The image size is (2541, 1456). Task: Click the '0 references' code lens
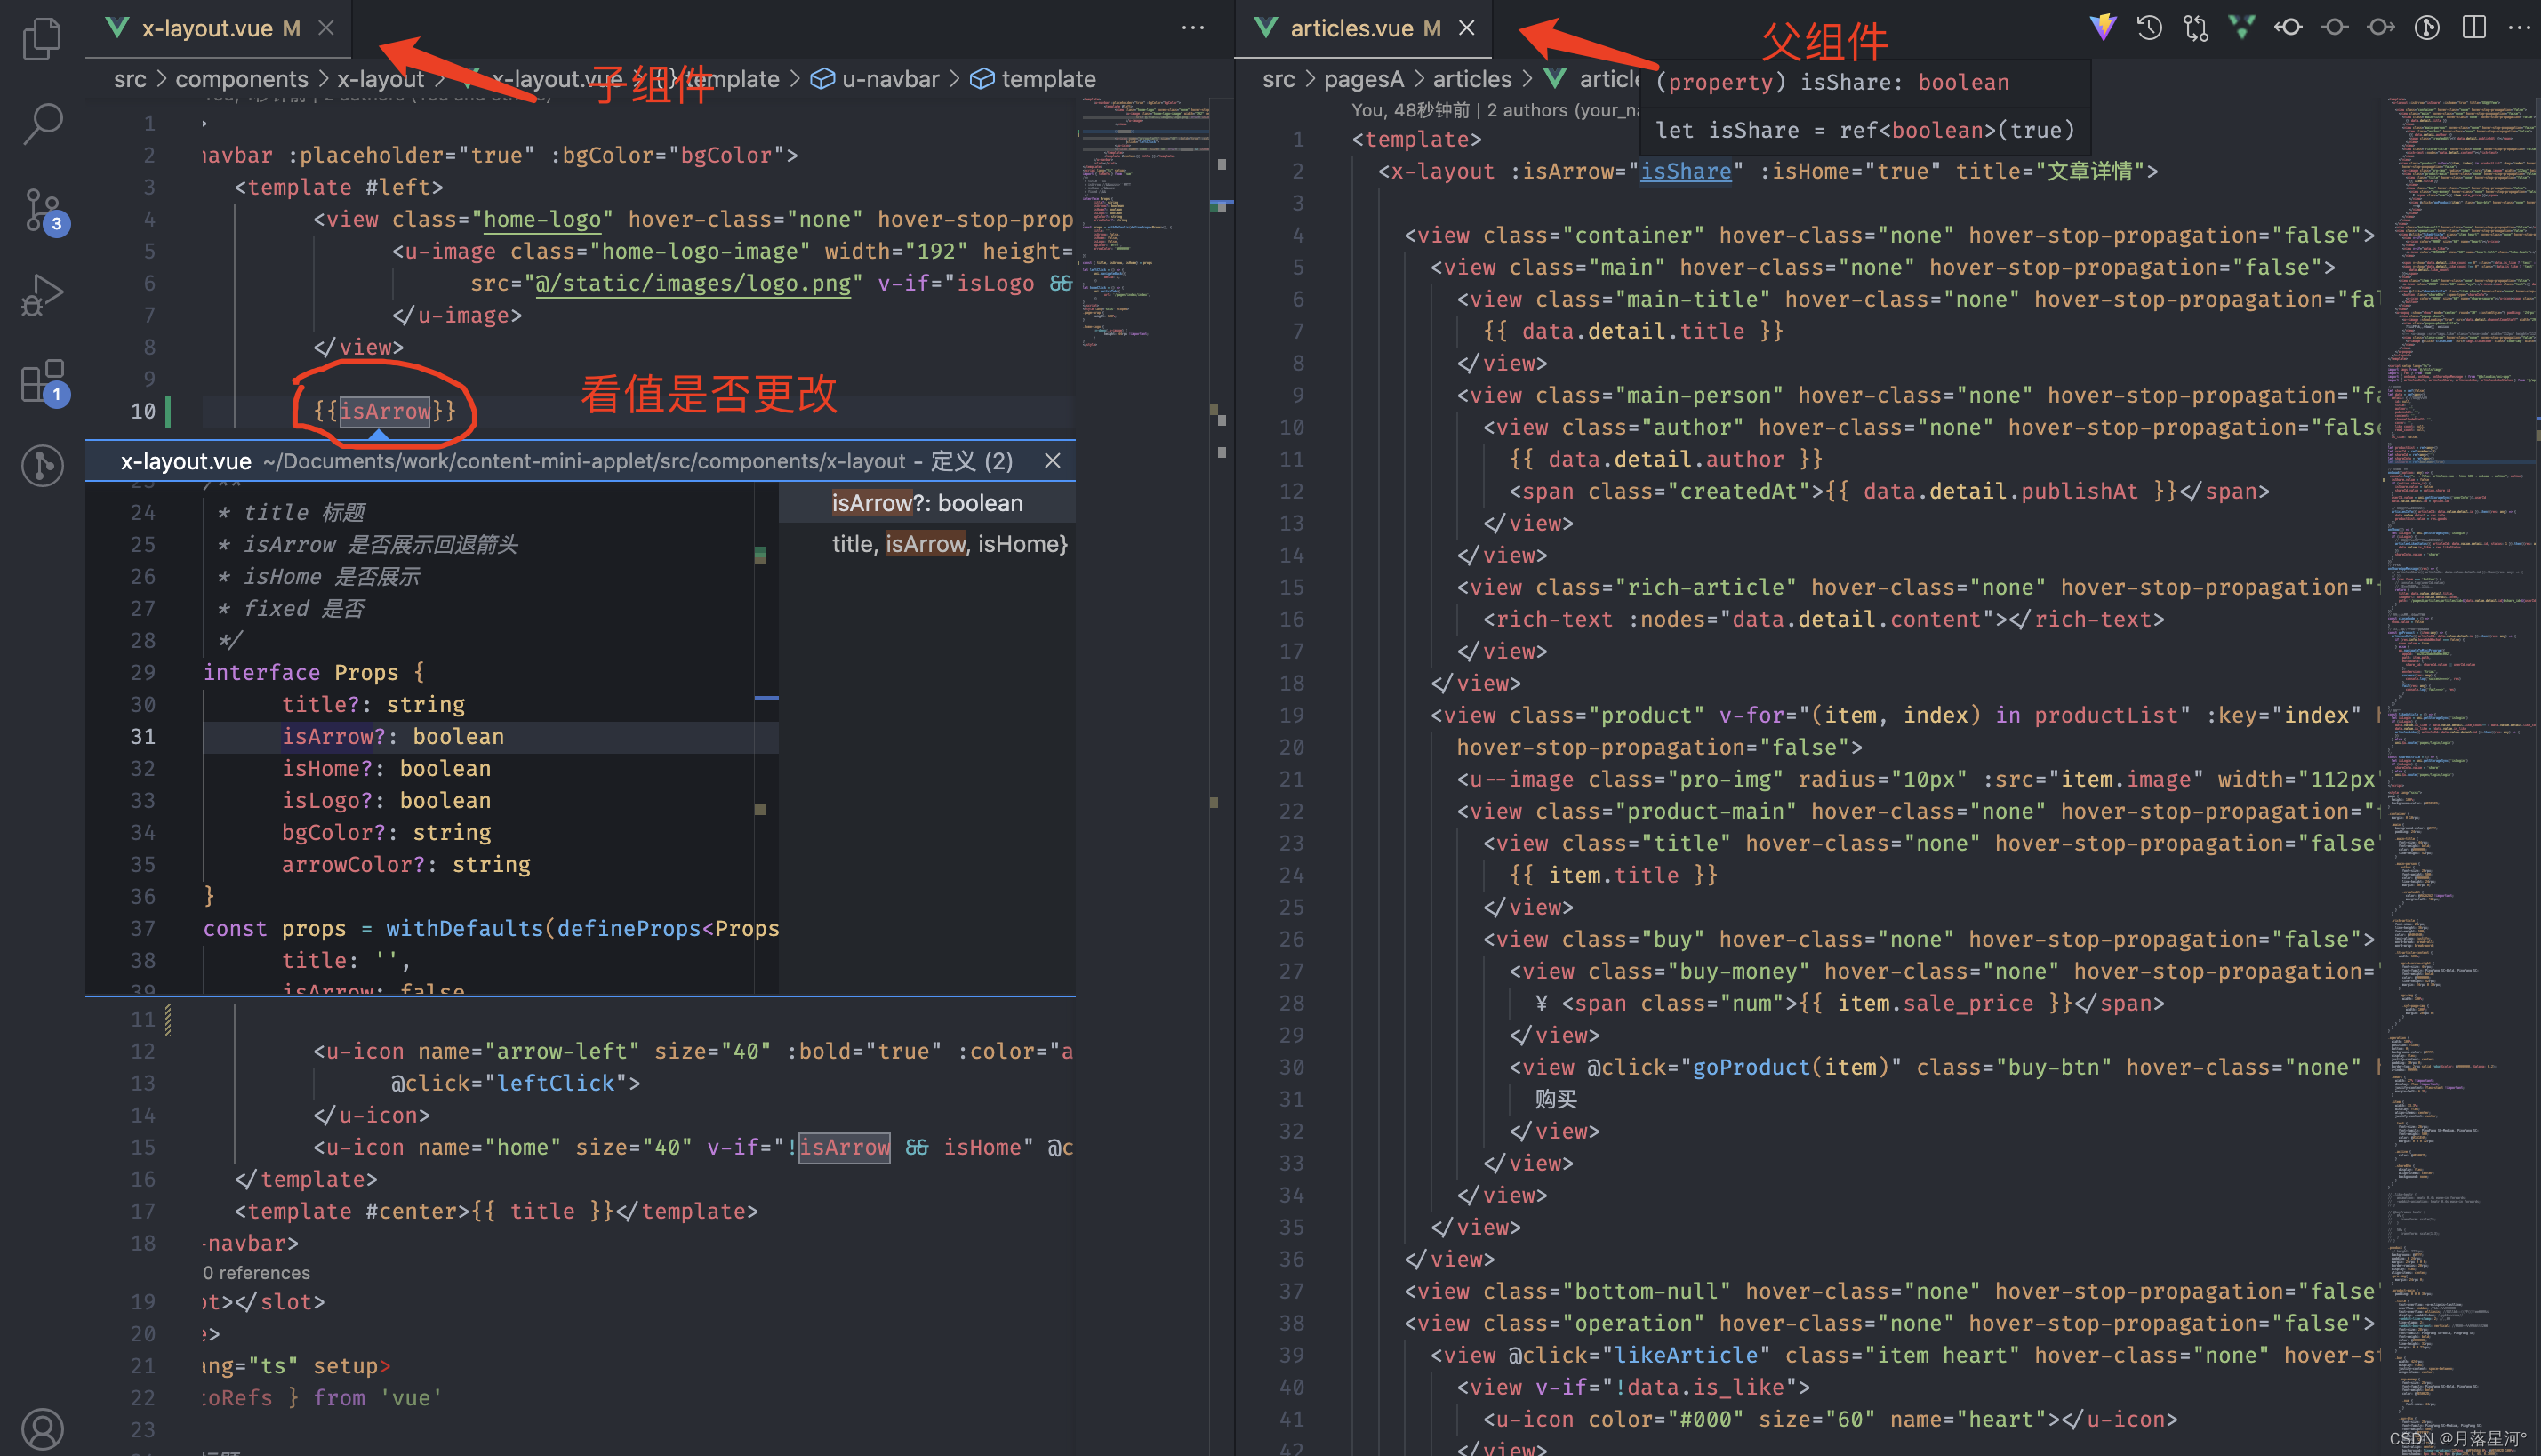[256, 1273]
